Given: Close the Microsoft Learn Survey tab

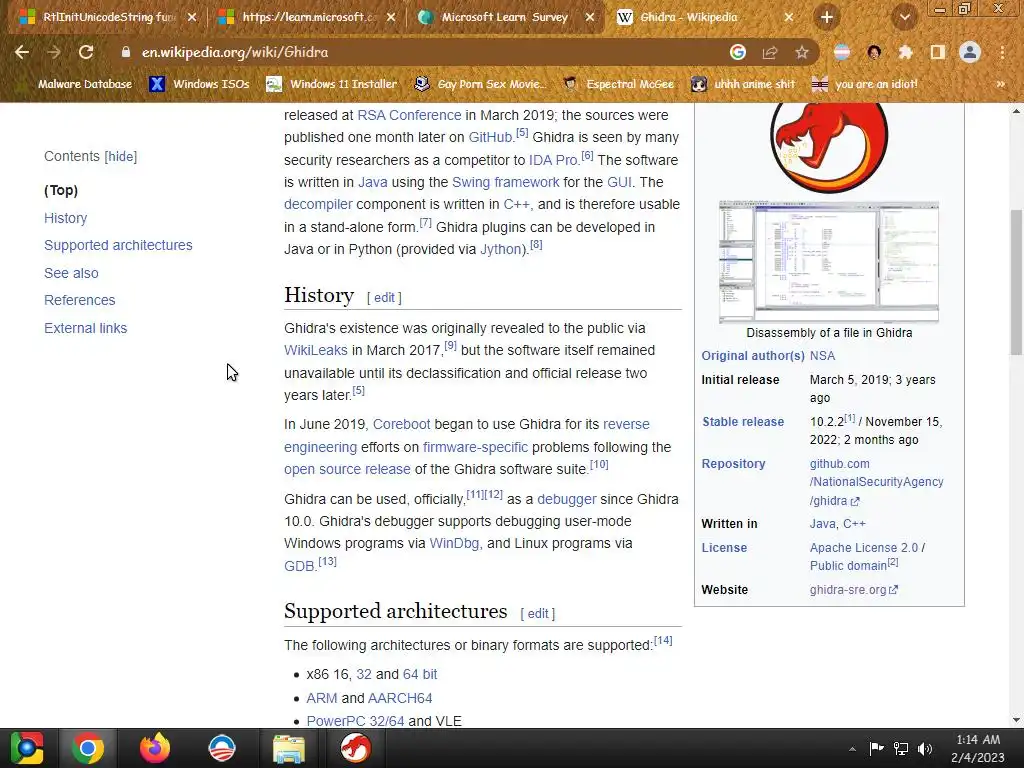Looking at the screenshot, I should [x=590, y=18].
